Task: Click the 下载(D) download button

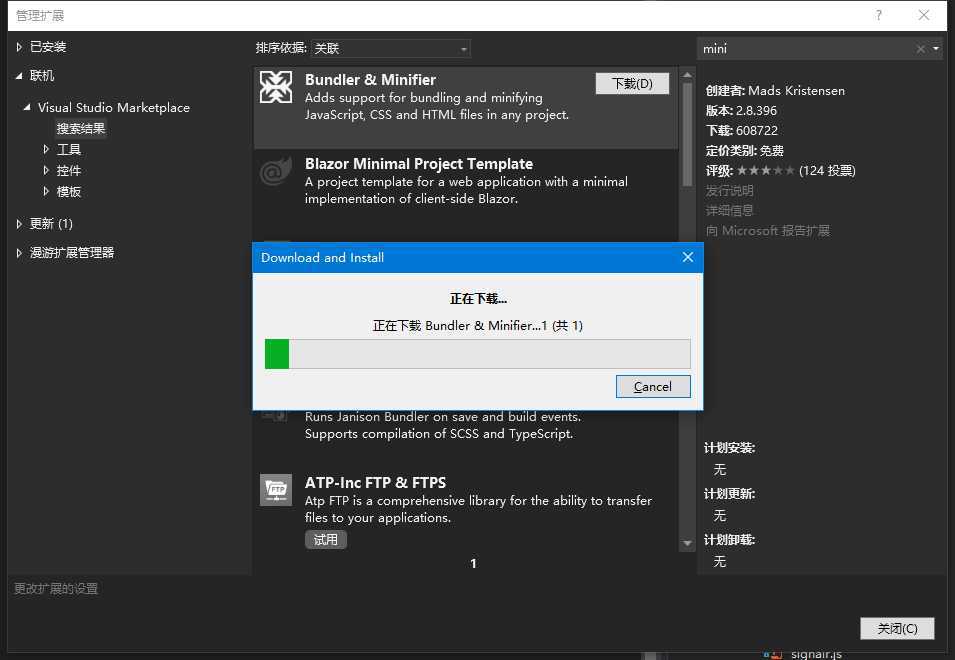Action: (x=632, y=83)
